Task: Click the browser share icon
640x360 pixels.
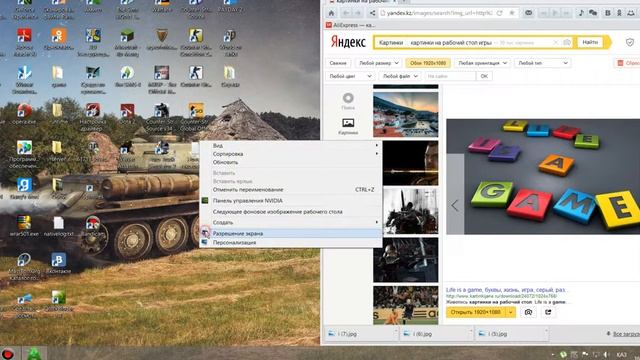Action: [372, 13]
